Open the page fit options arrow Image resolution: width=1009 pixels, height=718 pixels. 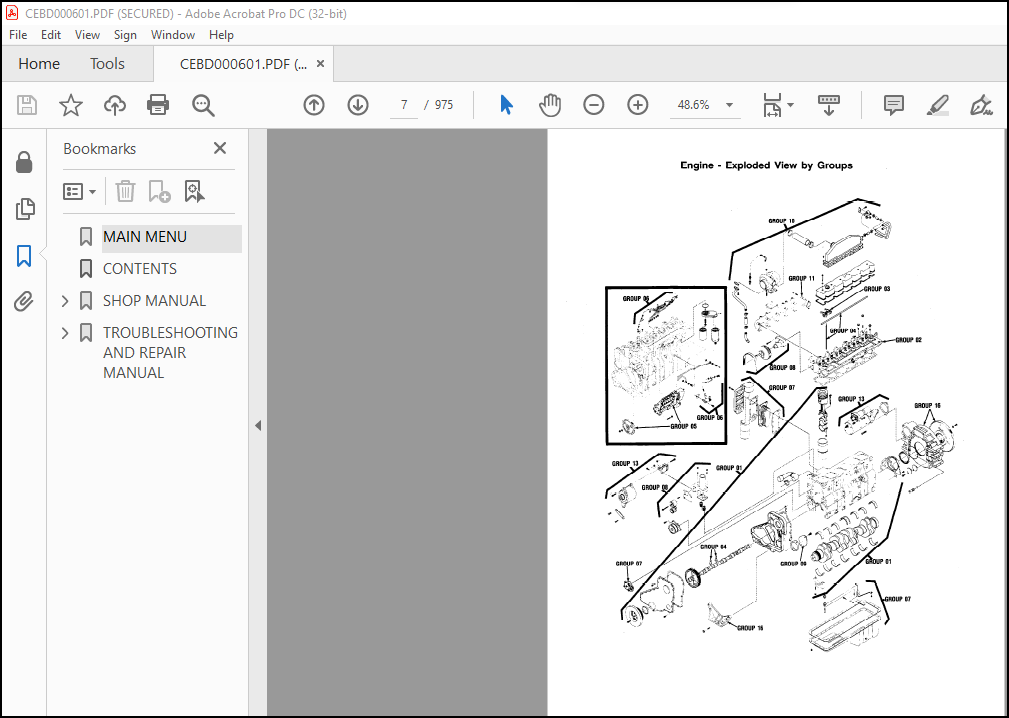pos(790,105)
